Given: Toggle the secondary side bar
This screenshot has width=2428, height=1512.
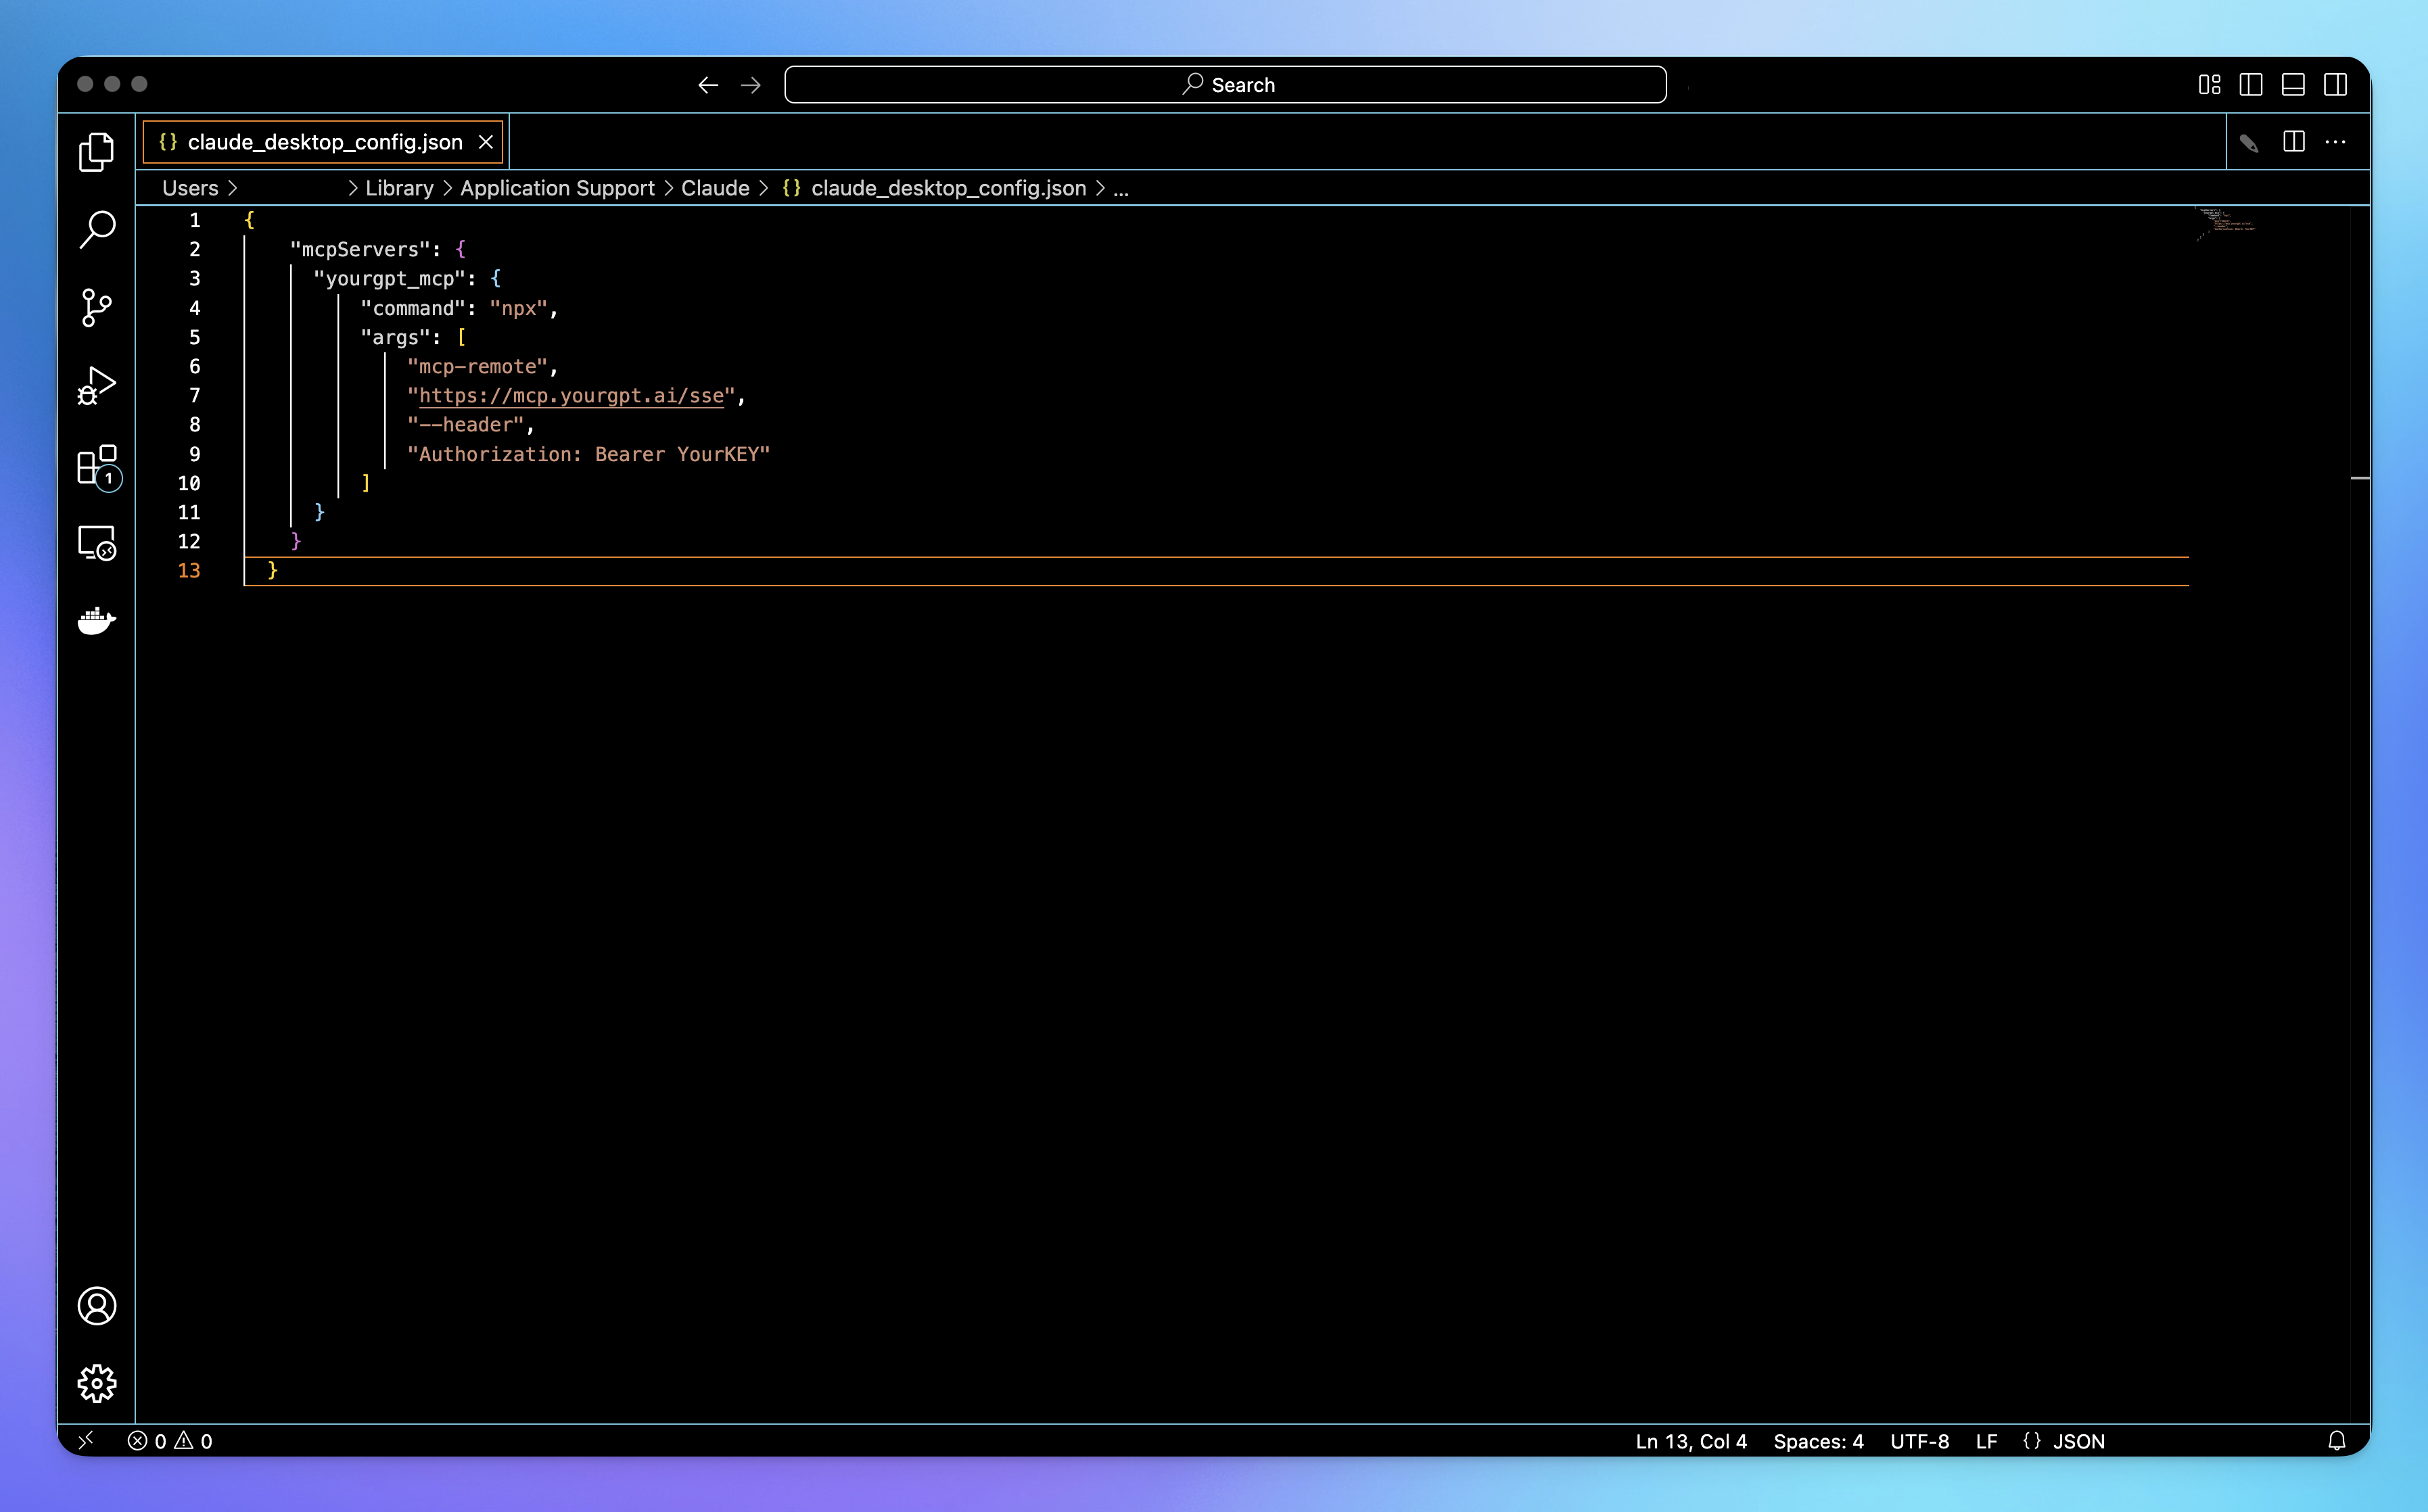Looking at the screenshot, I should 2335,85.
